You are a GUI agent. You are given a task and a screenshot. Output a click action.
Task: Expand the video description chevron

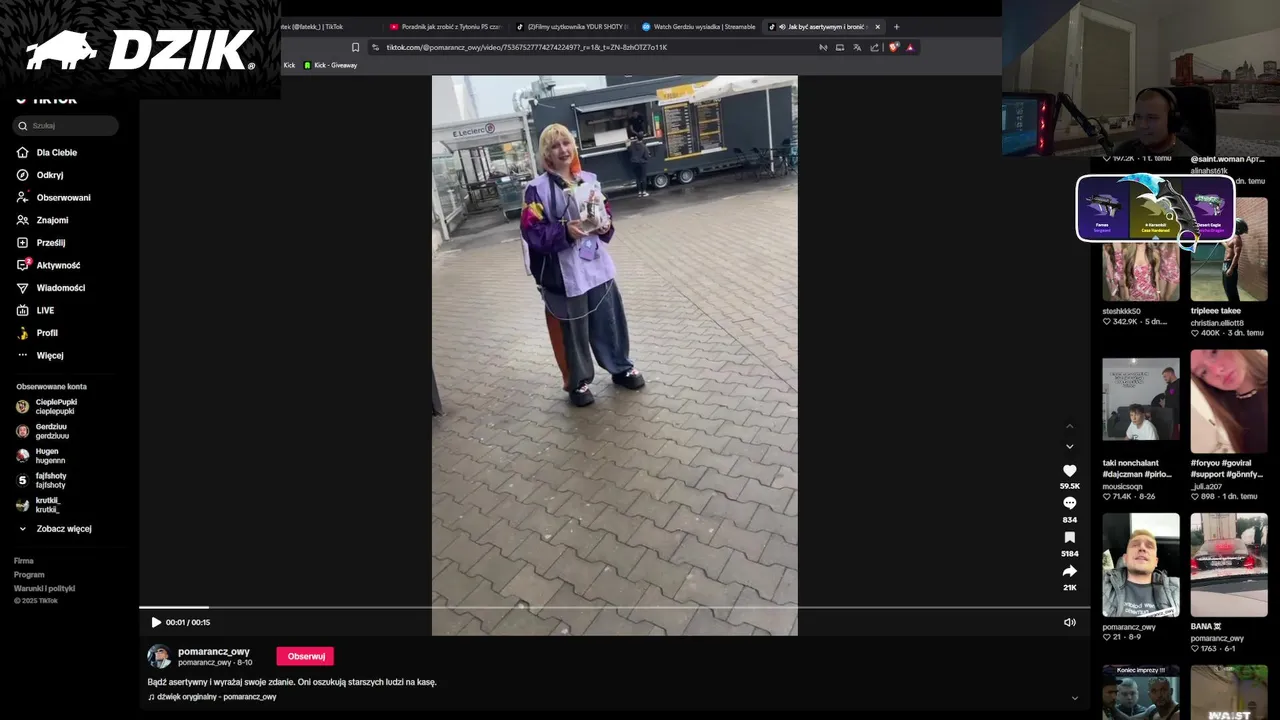tap(1075, 698)
